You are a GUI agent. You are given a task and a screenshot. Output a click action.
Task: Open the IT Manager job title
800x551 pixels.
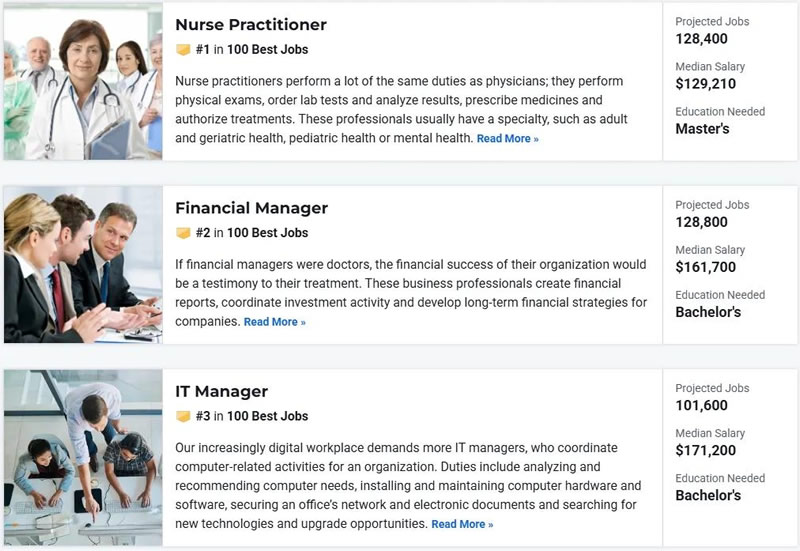coord(221,391)
